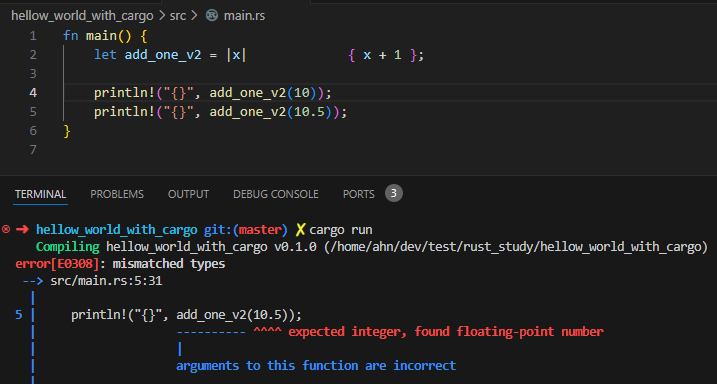Click 'Compiling' text in terminal output
Image resolution: width=717 pixels, height=384 pixels.
68,247
